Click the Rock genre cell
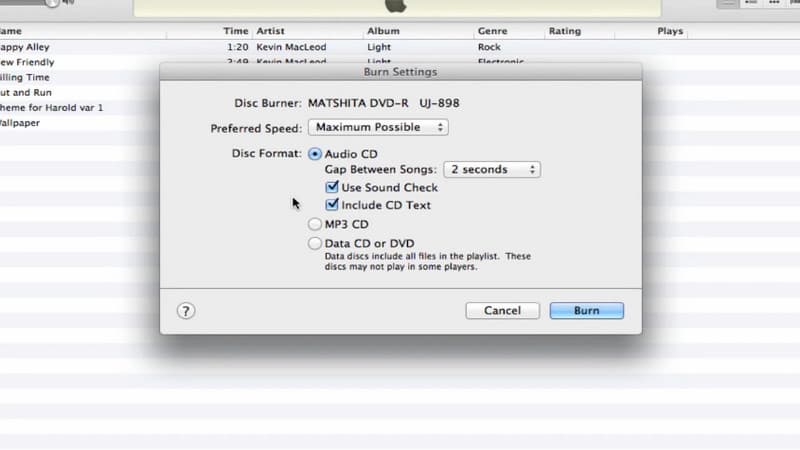800x450 pixels. coord(489,47)
